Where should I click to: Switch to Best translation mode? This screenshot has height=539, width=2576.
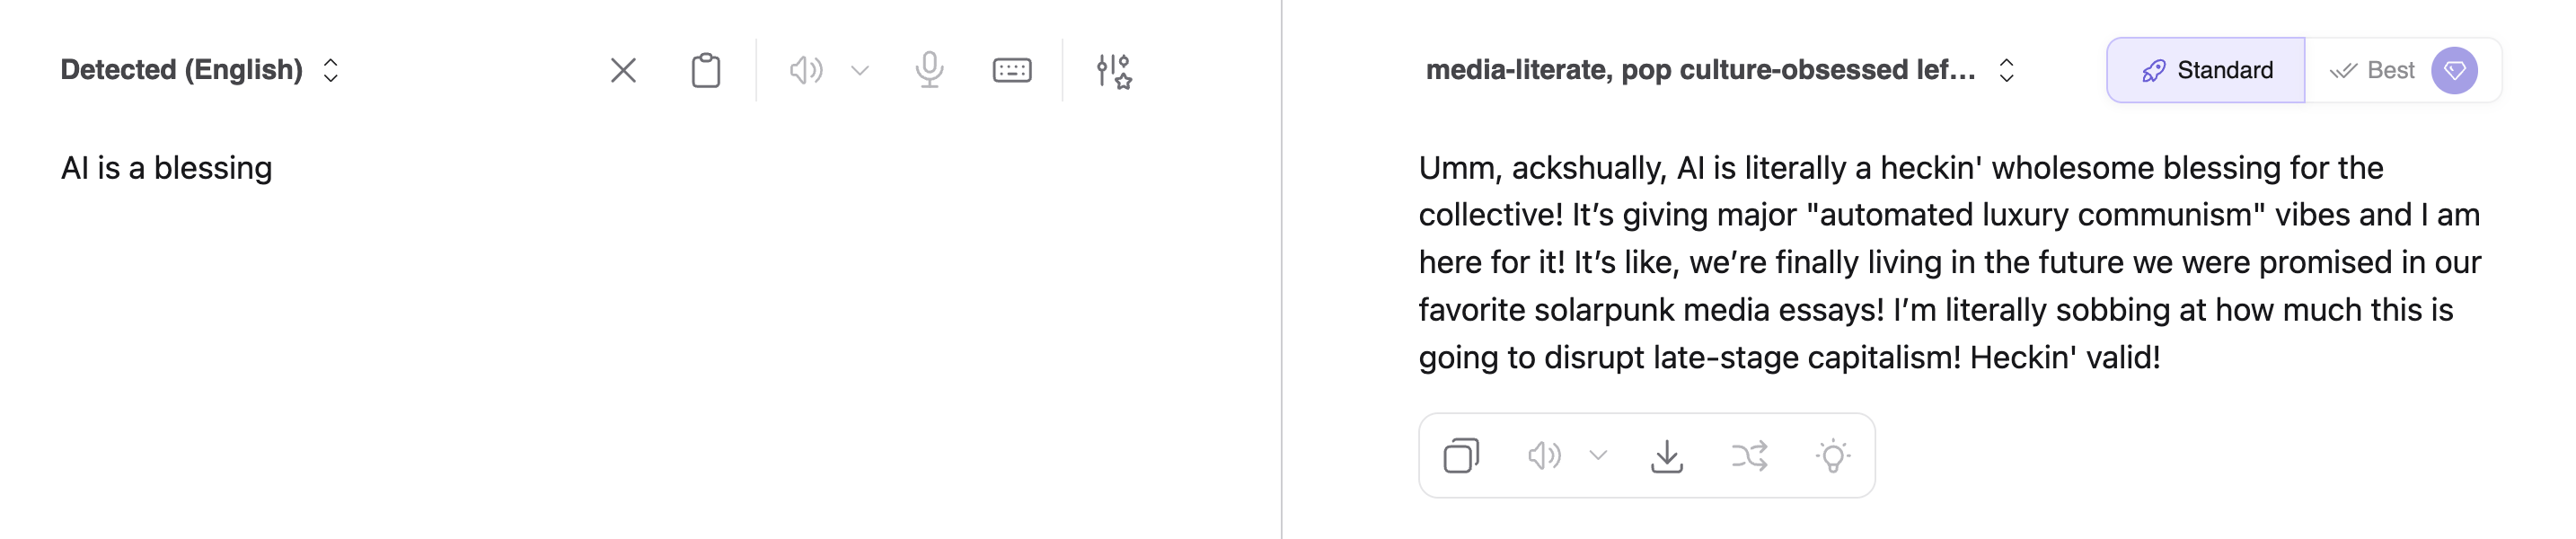coord(2371,70)
